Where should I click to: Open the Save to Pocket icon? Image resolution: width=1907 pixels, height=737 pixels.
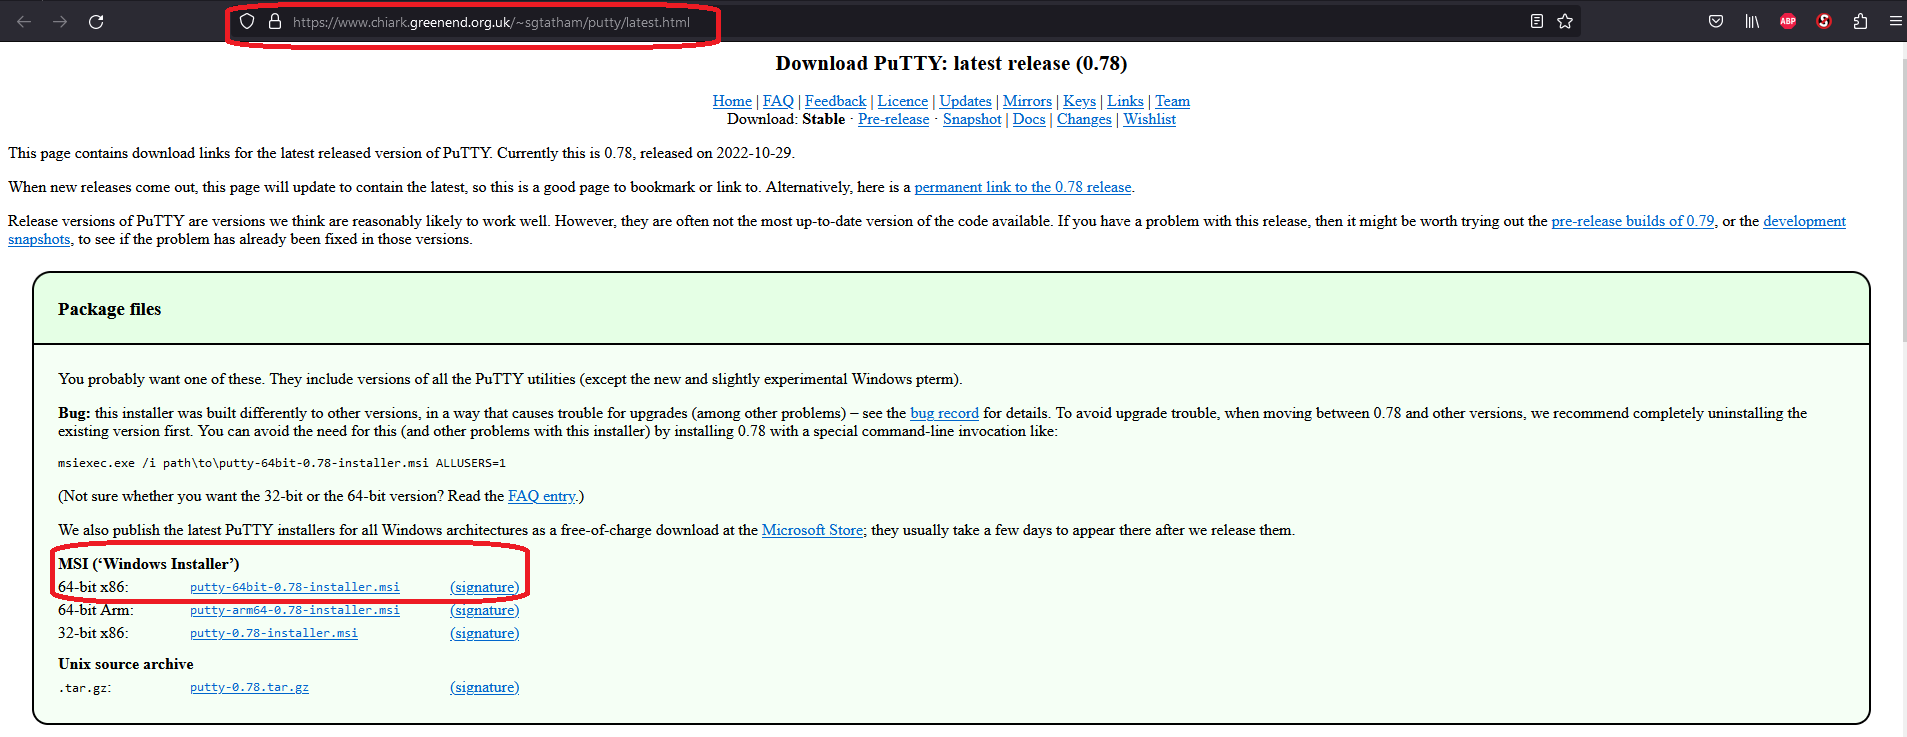pos(1716,21)
